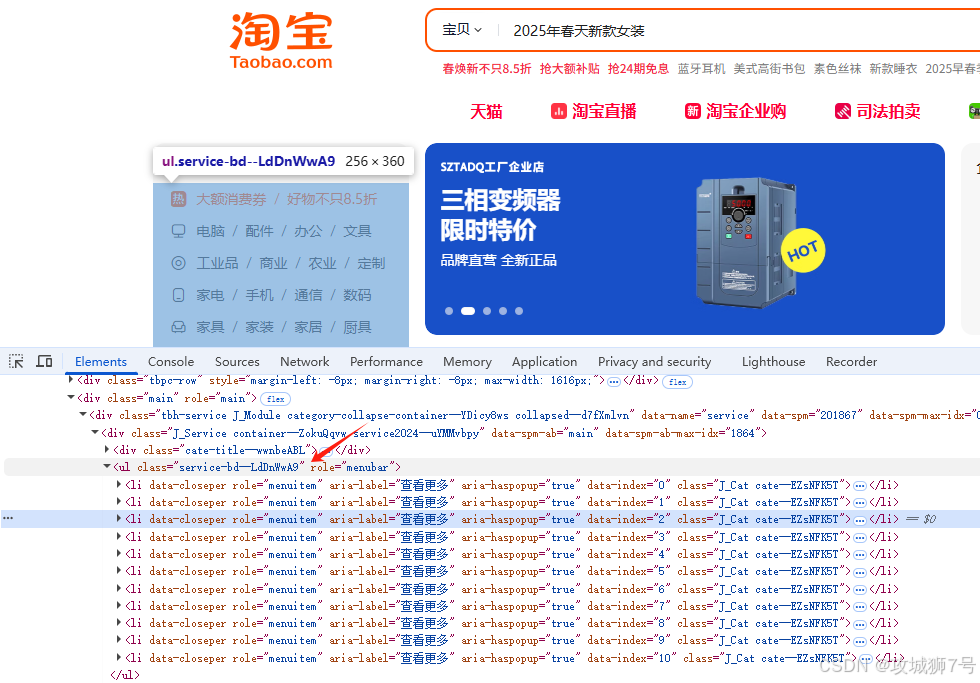Click the 淘宝直播 link text
The height and width of the screenshot is (683, 980).
click(604, 111)
